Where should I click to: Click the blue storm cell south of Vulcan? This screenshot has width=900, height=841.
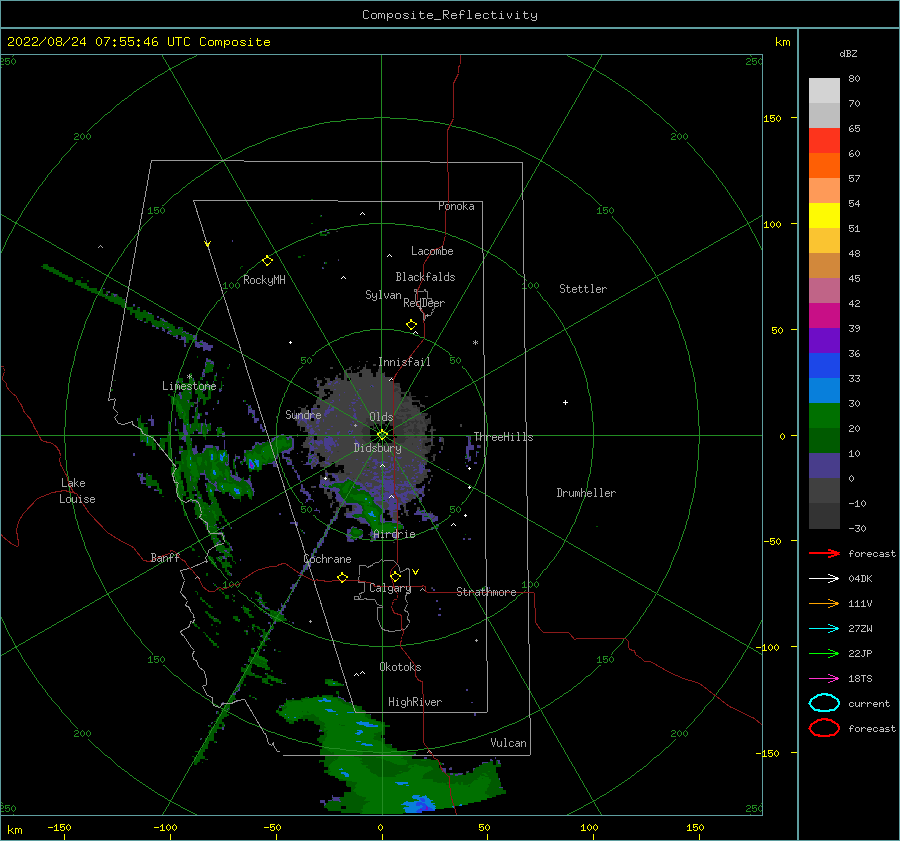tap(420, 804)
